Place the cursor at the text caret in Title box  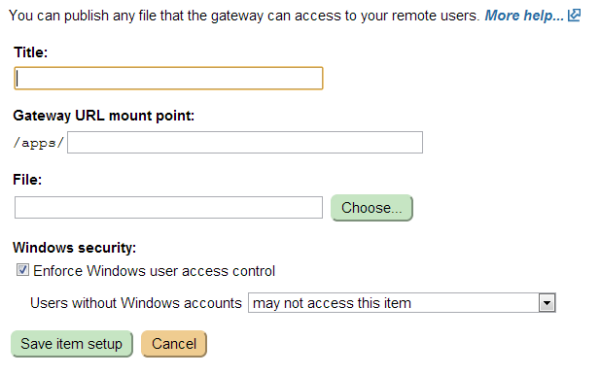coord(18,79)
